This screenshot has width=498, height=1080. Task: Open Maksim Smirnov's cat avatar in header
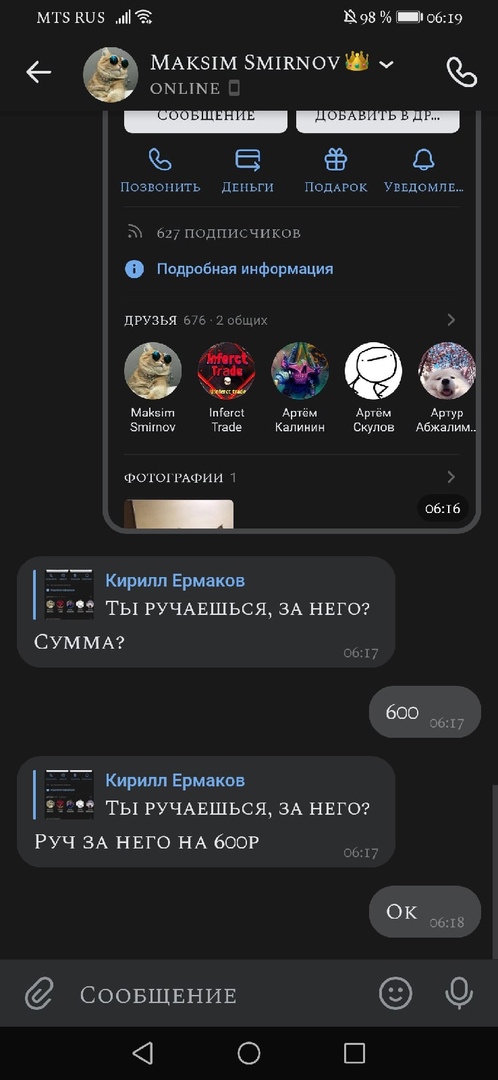pos(110,74)
